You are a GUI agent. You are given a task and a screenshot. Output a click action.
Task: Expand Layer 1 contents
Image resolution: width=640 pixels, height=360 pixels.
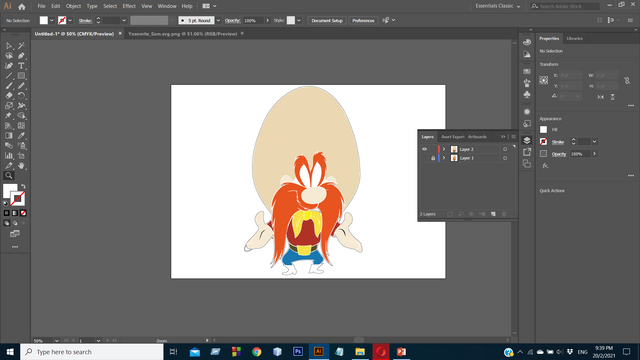pyautogui.click(x=444, y=158)
